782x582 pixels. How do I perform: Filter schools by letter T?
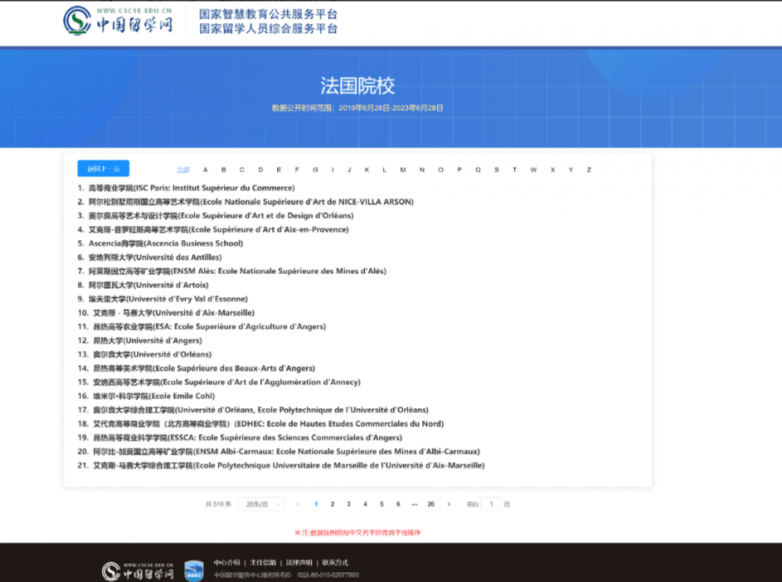514,170
